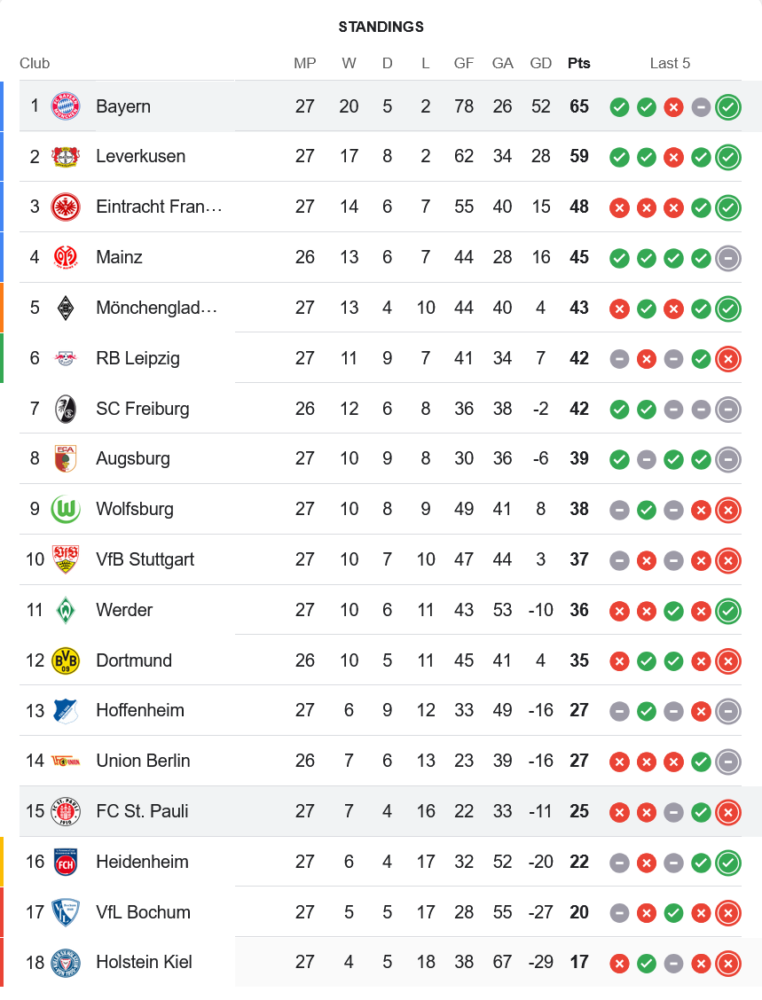
Task: Click Bayern's most recent win indicator
Action: point(728,106)
